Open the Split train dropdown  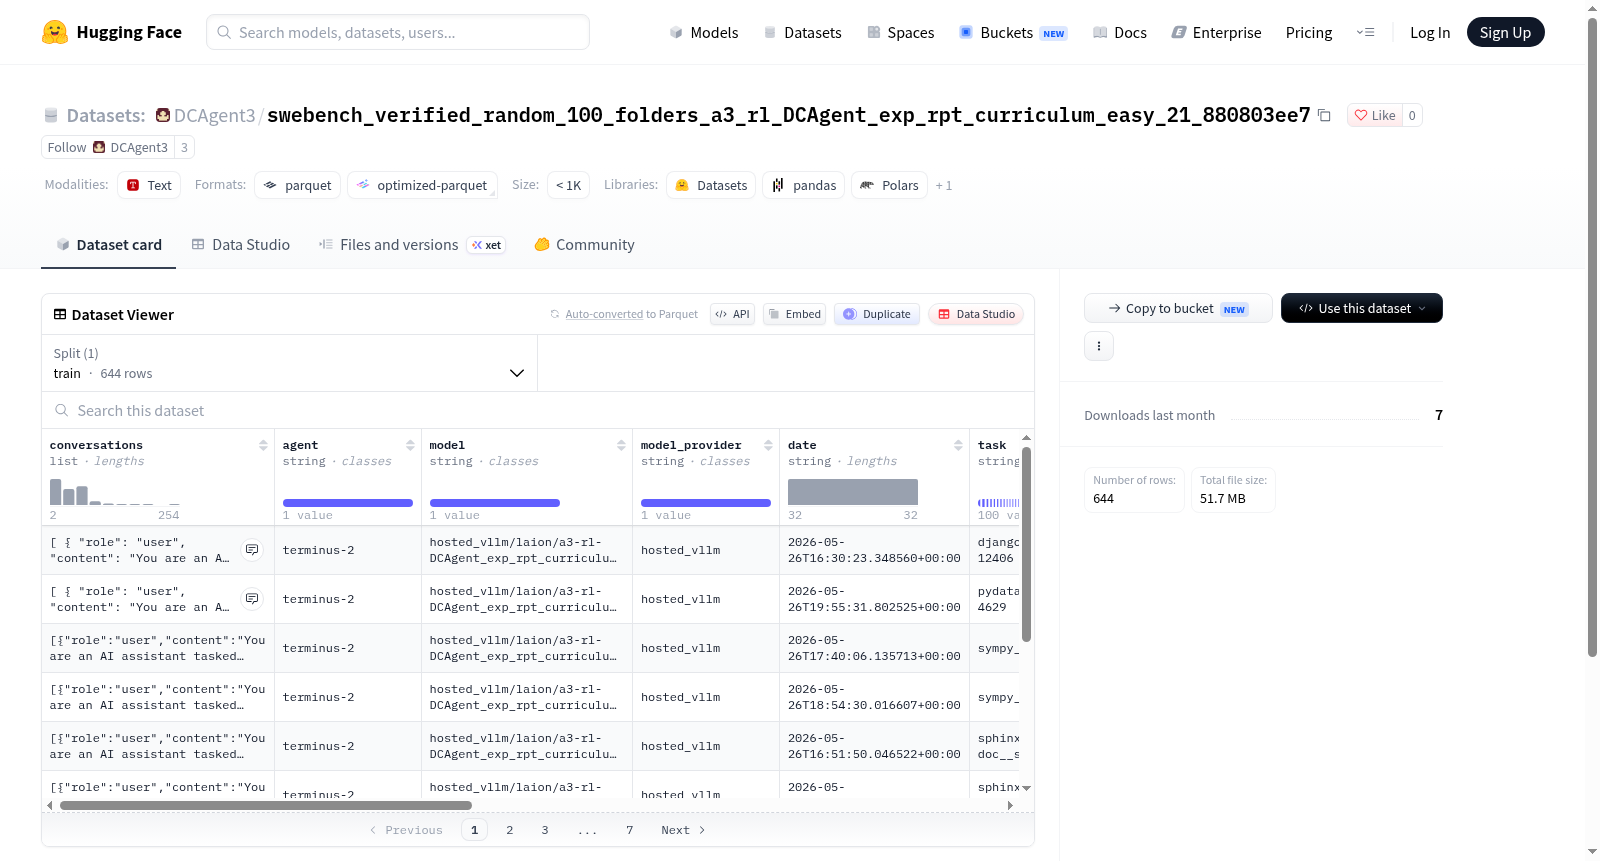point(289,363)
